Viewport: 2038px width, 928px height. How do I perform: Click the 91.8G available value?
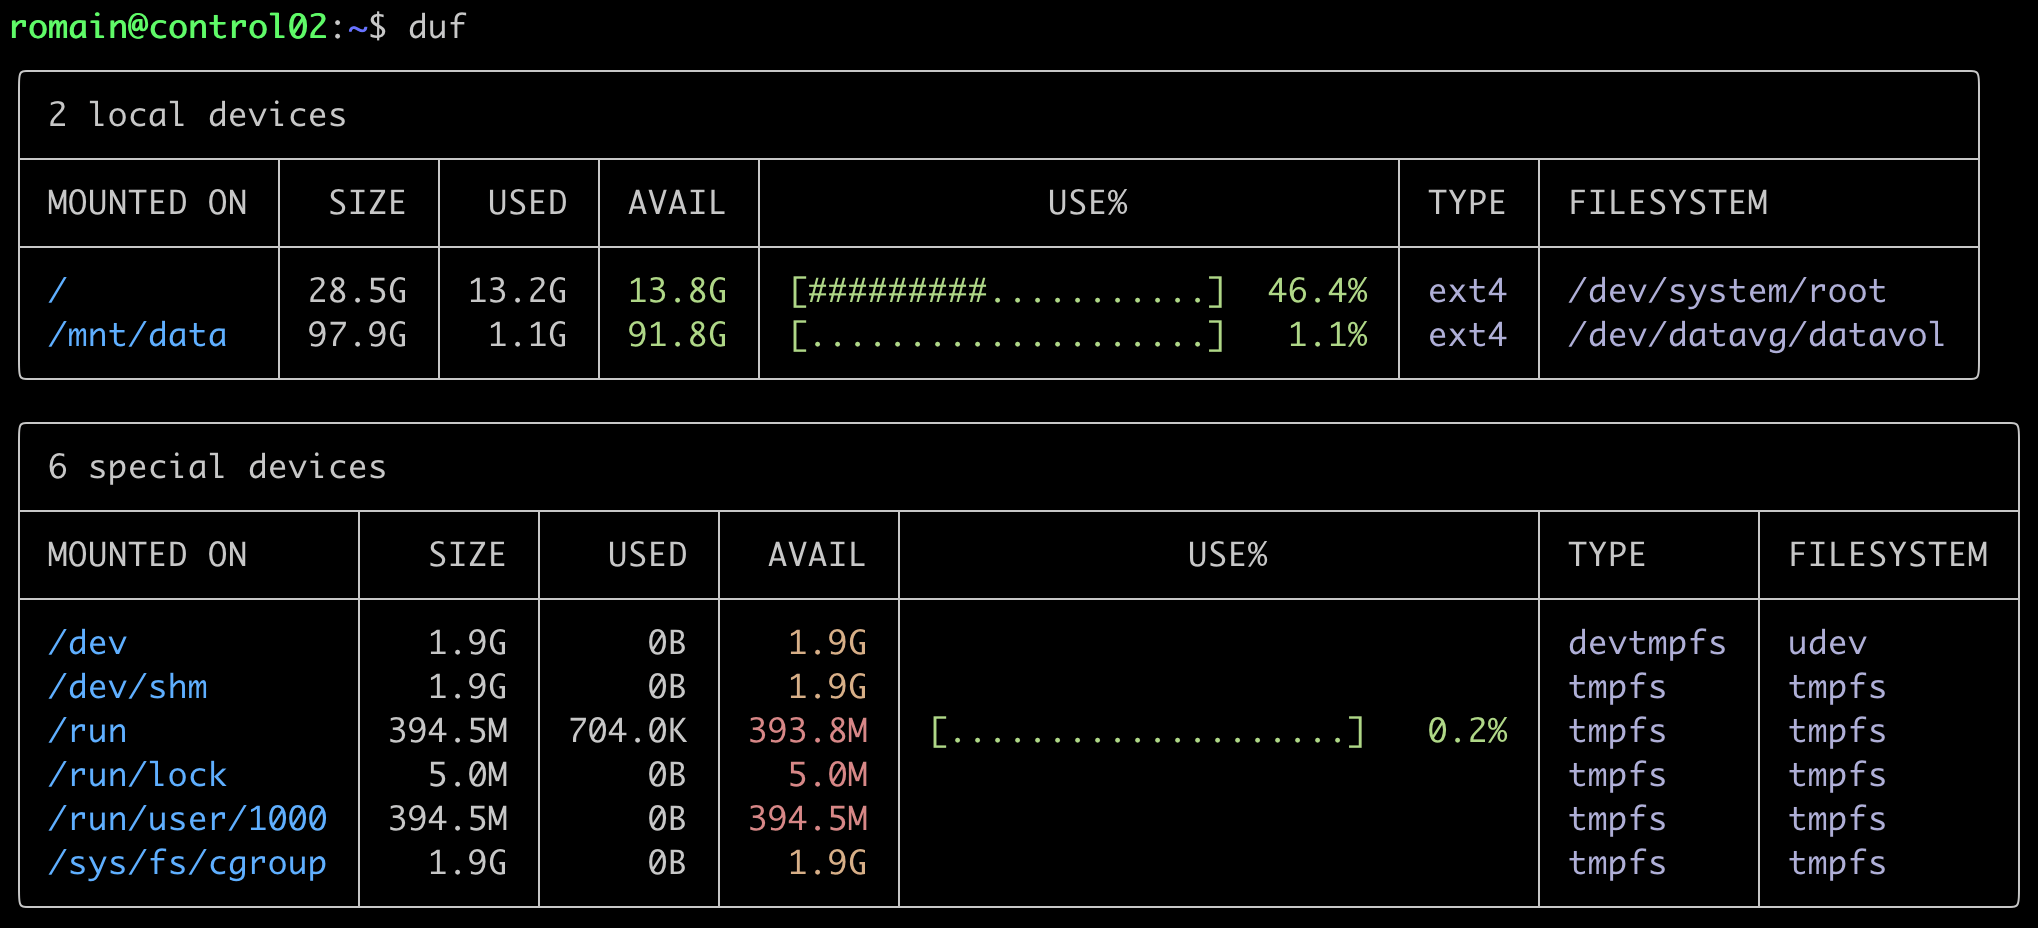click(677, 335)
